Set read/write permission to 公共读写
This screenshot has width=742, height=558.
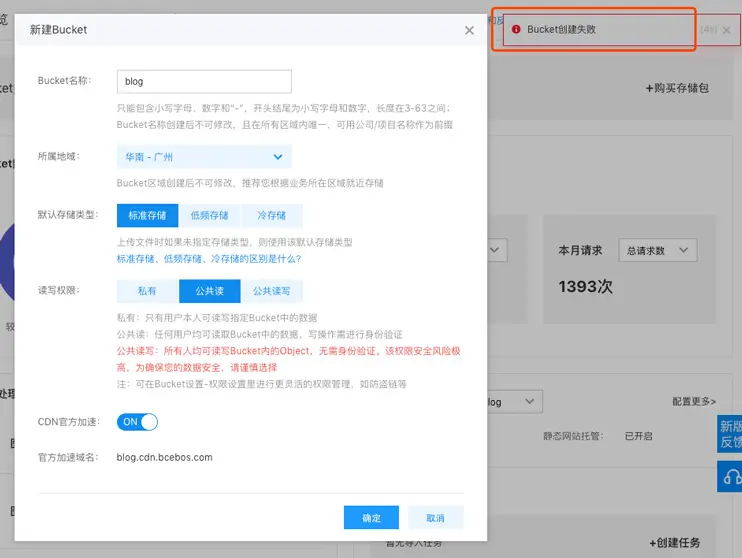pos(272,291)
